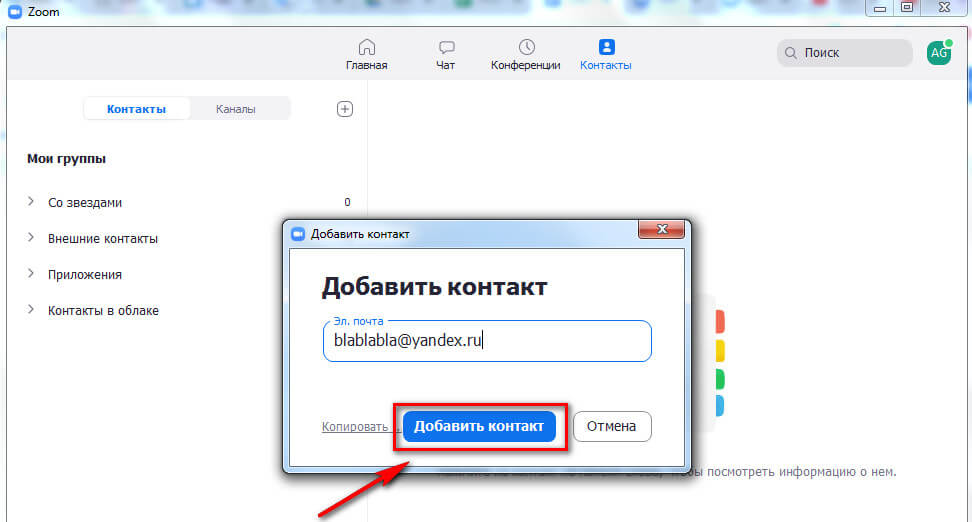Image resolution: width=972 pixels, height=522 pixels.
Task: Click the Home house icon
Action: (367, 47)
